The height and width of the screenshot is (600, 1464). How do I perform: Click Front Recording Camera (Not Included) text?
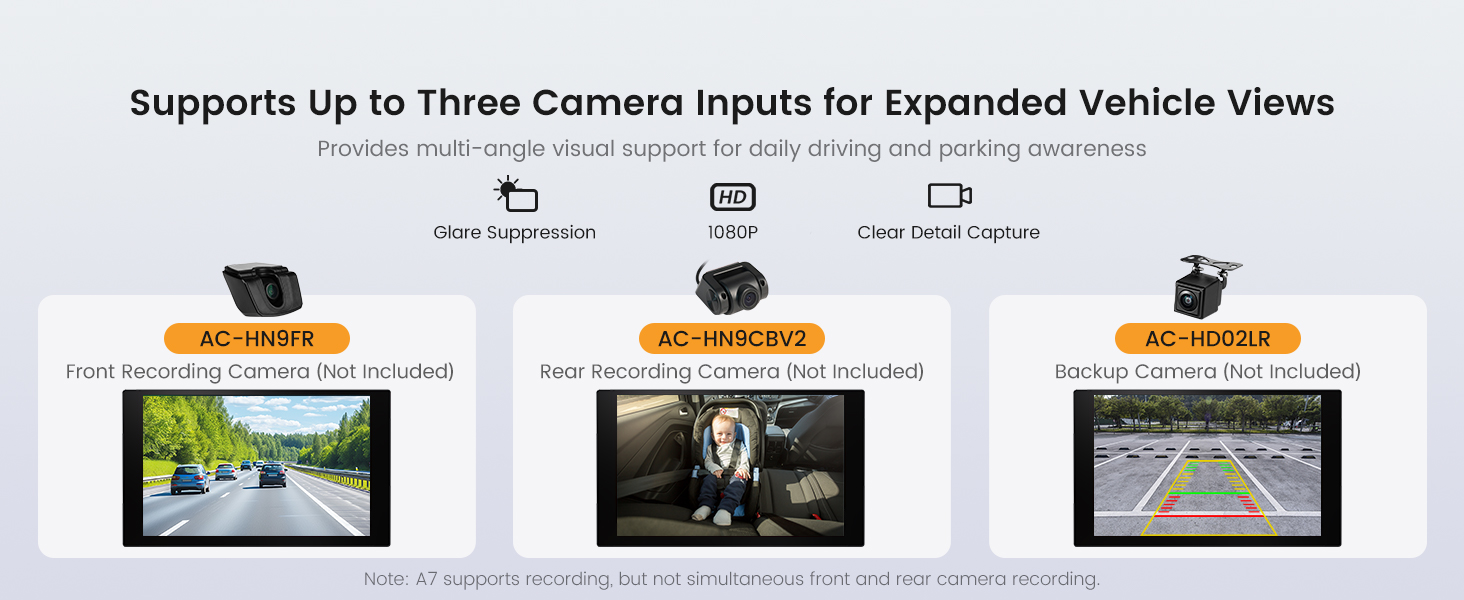coord(260,372)
